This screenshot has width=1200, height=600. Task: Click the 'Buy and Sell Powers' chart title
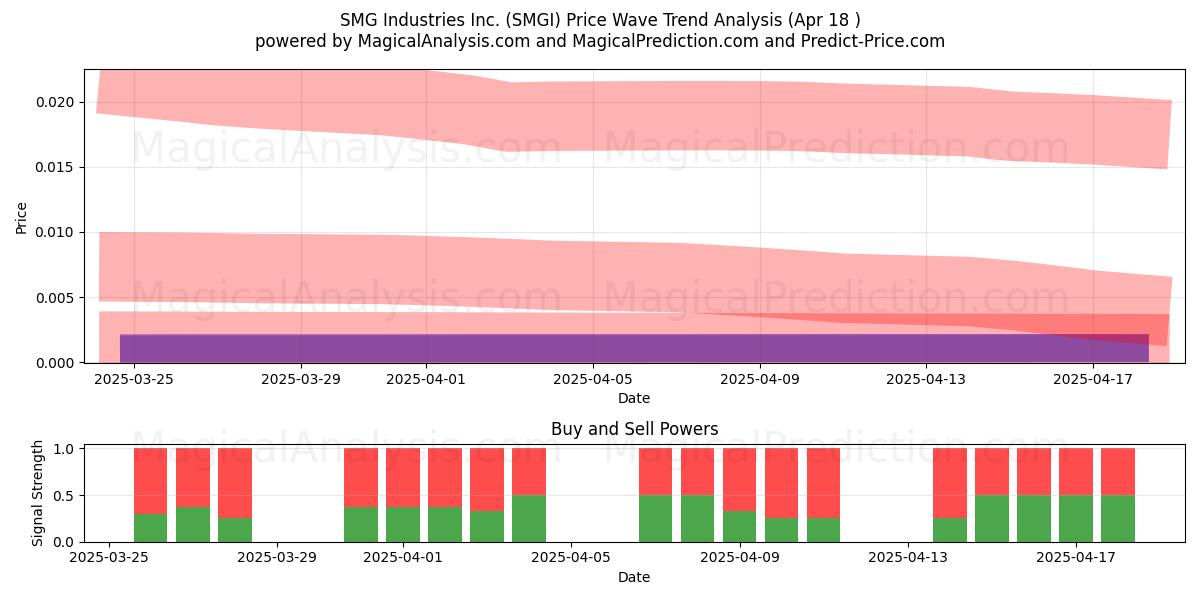(634, 429)
